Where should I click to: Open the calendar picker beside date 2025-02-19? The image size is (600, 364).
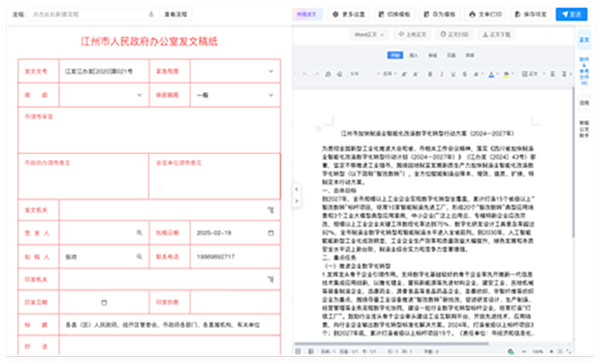coord(271,233)
